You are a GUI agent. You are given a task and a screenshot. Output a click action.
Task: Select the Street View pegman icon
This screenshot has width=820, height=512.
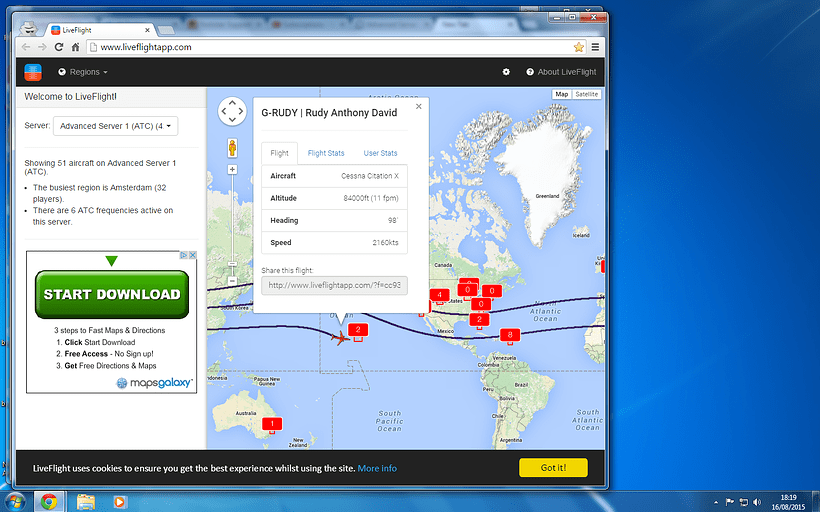click(232, 148)
